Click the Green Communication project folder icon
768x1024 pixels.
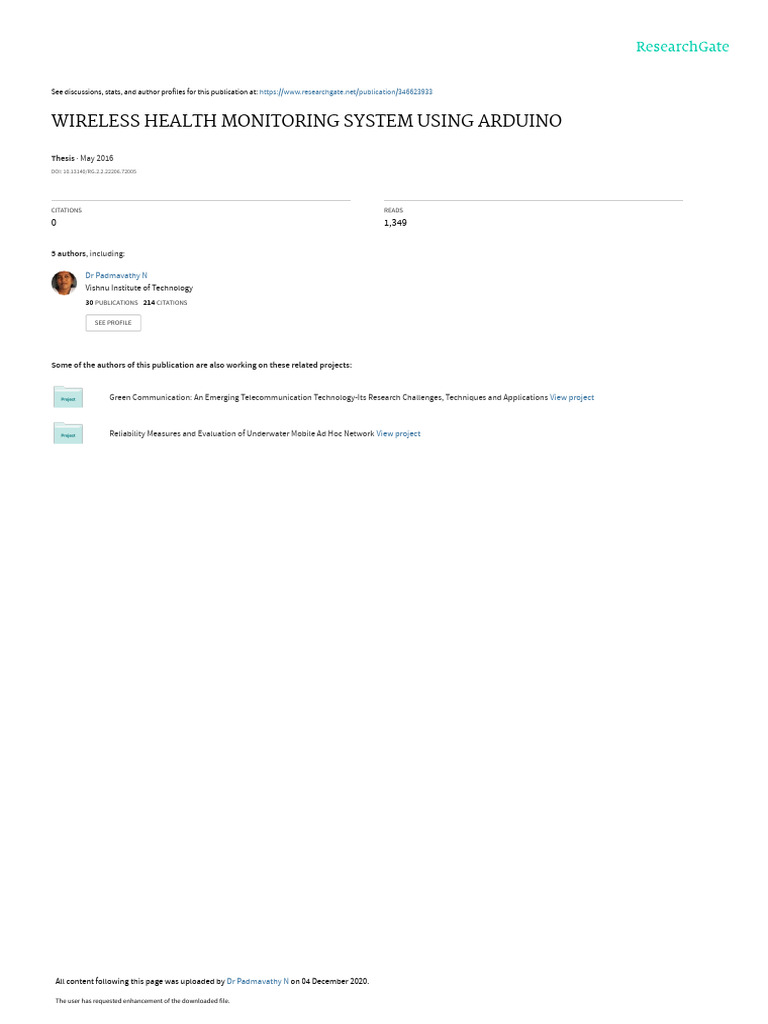pyautogui.click(x=68, y=397)
